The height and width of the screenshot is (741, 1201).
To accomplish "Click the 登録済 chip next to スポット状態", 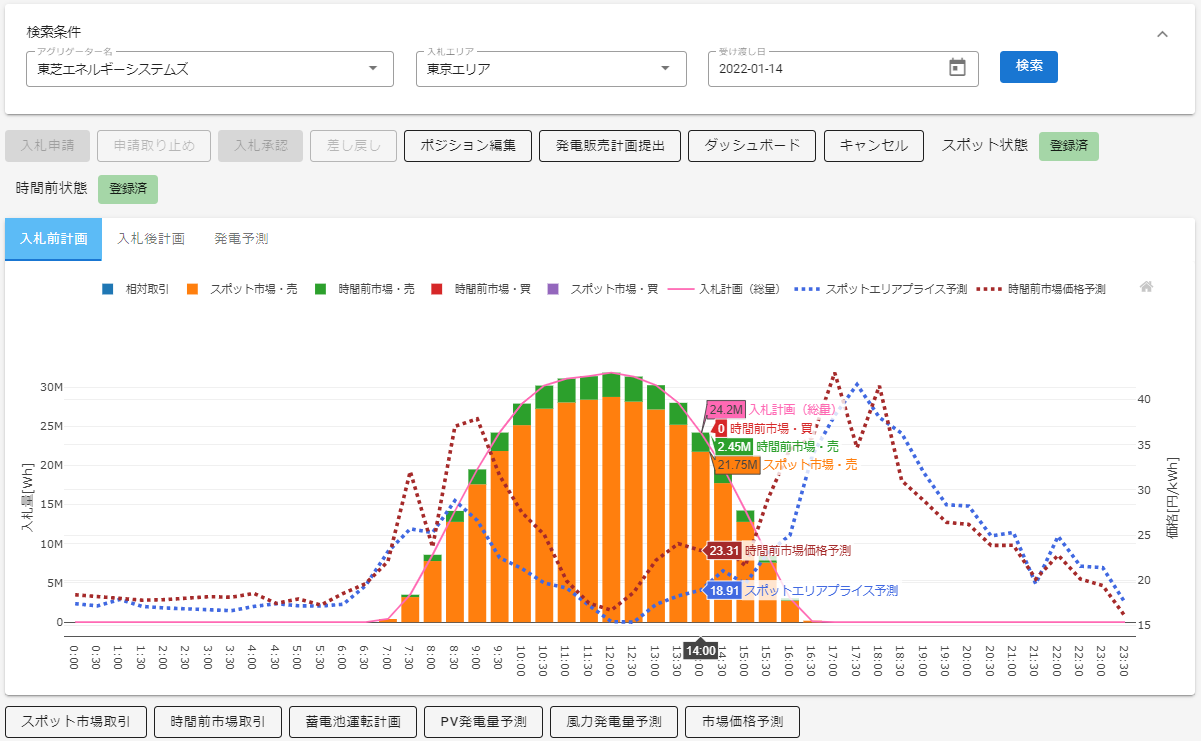I will pos(1068,146).
